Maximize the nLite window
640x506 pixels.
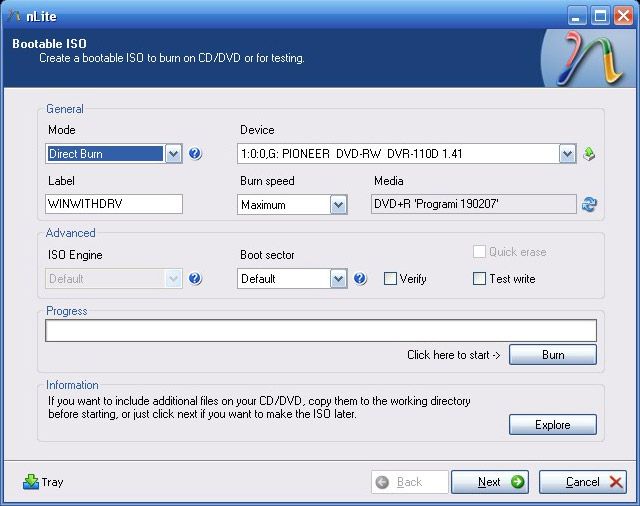click(601, 15)
